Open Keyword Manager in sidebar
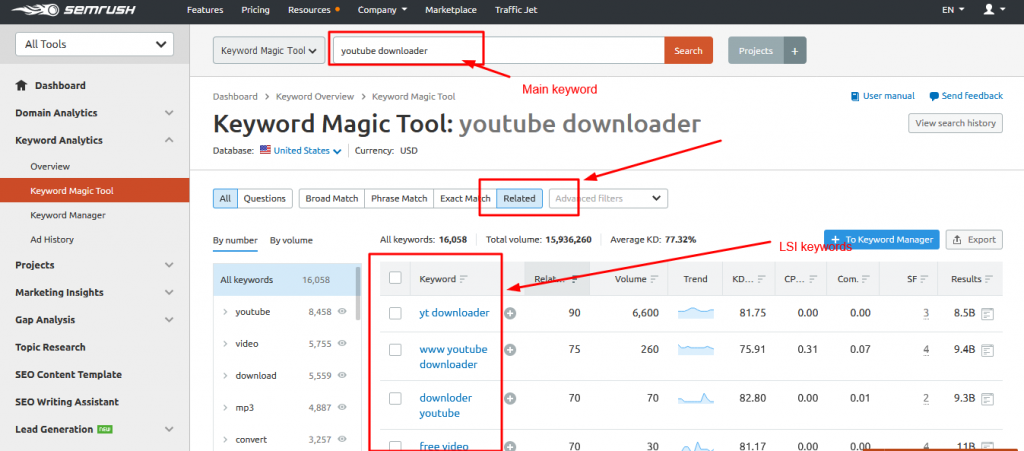 (x=68, y=215)
